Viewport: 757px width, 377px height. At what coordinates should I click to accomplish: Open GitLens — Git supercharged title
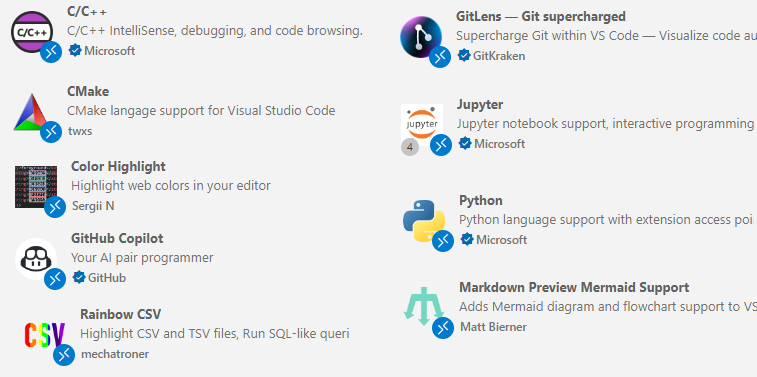click(541, 16)
